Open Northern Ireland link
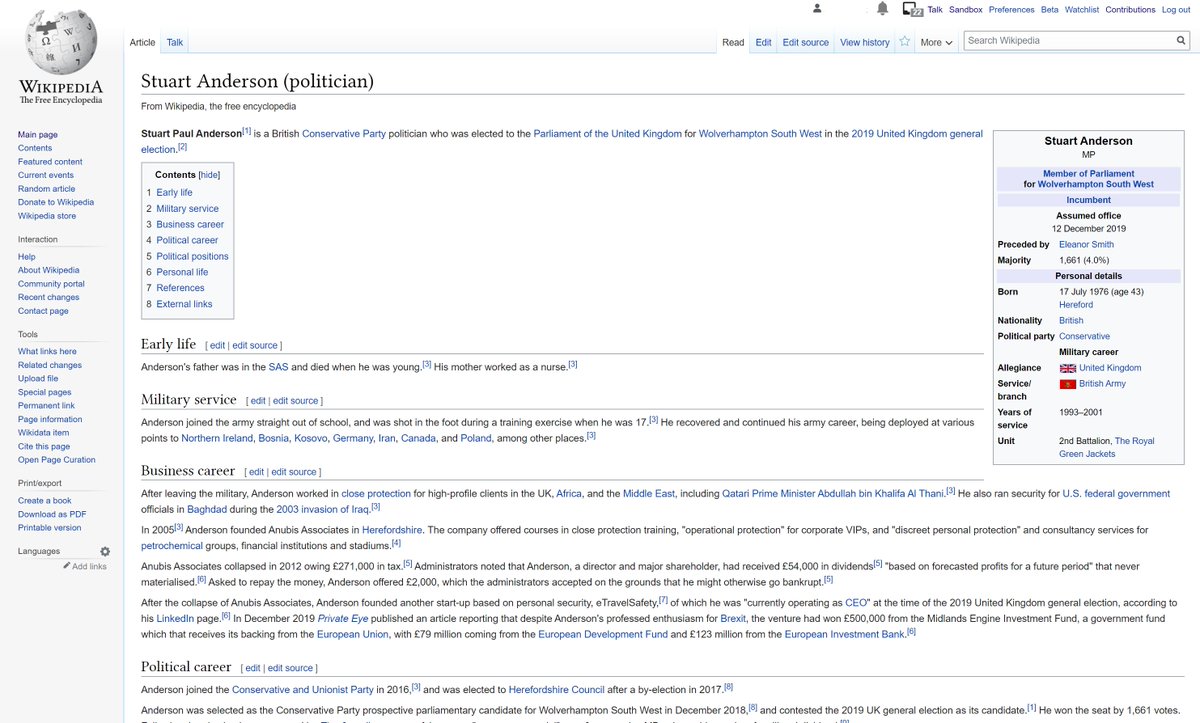The height and width of the screenshot is (723, 1200). (x=215, y=438)
